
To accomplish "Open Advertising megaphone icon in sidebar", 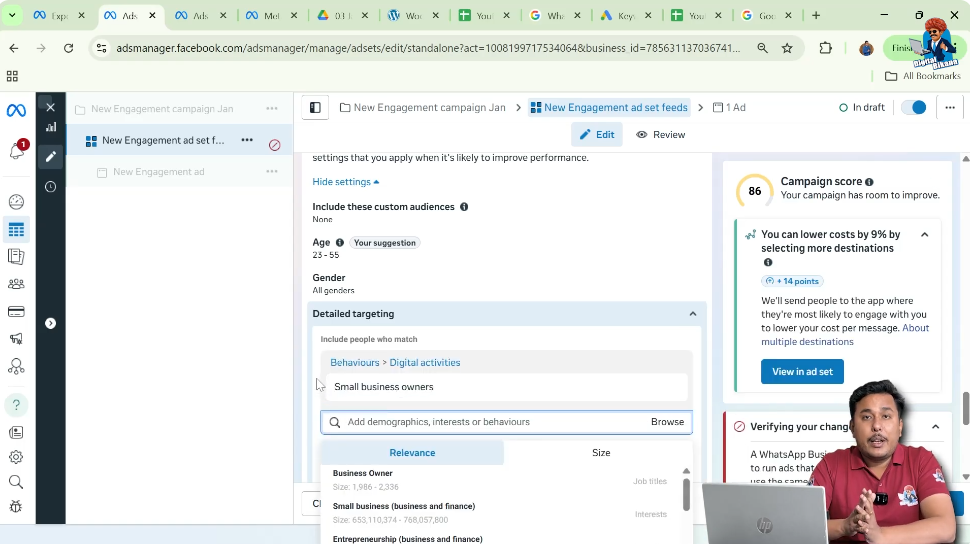I will click(x=16, y=339).
